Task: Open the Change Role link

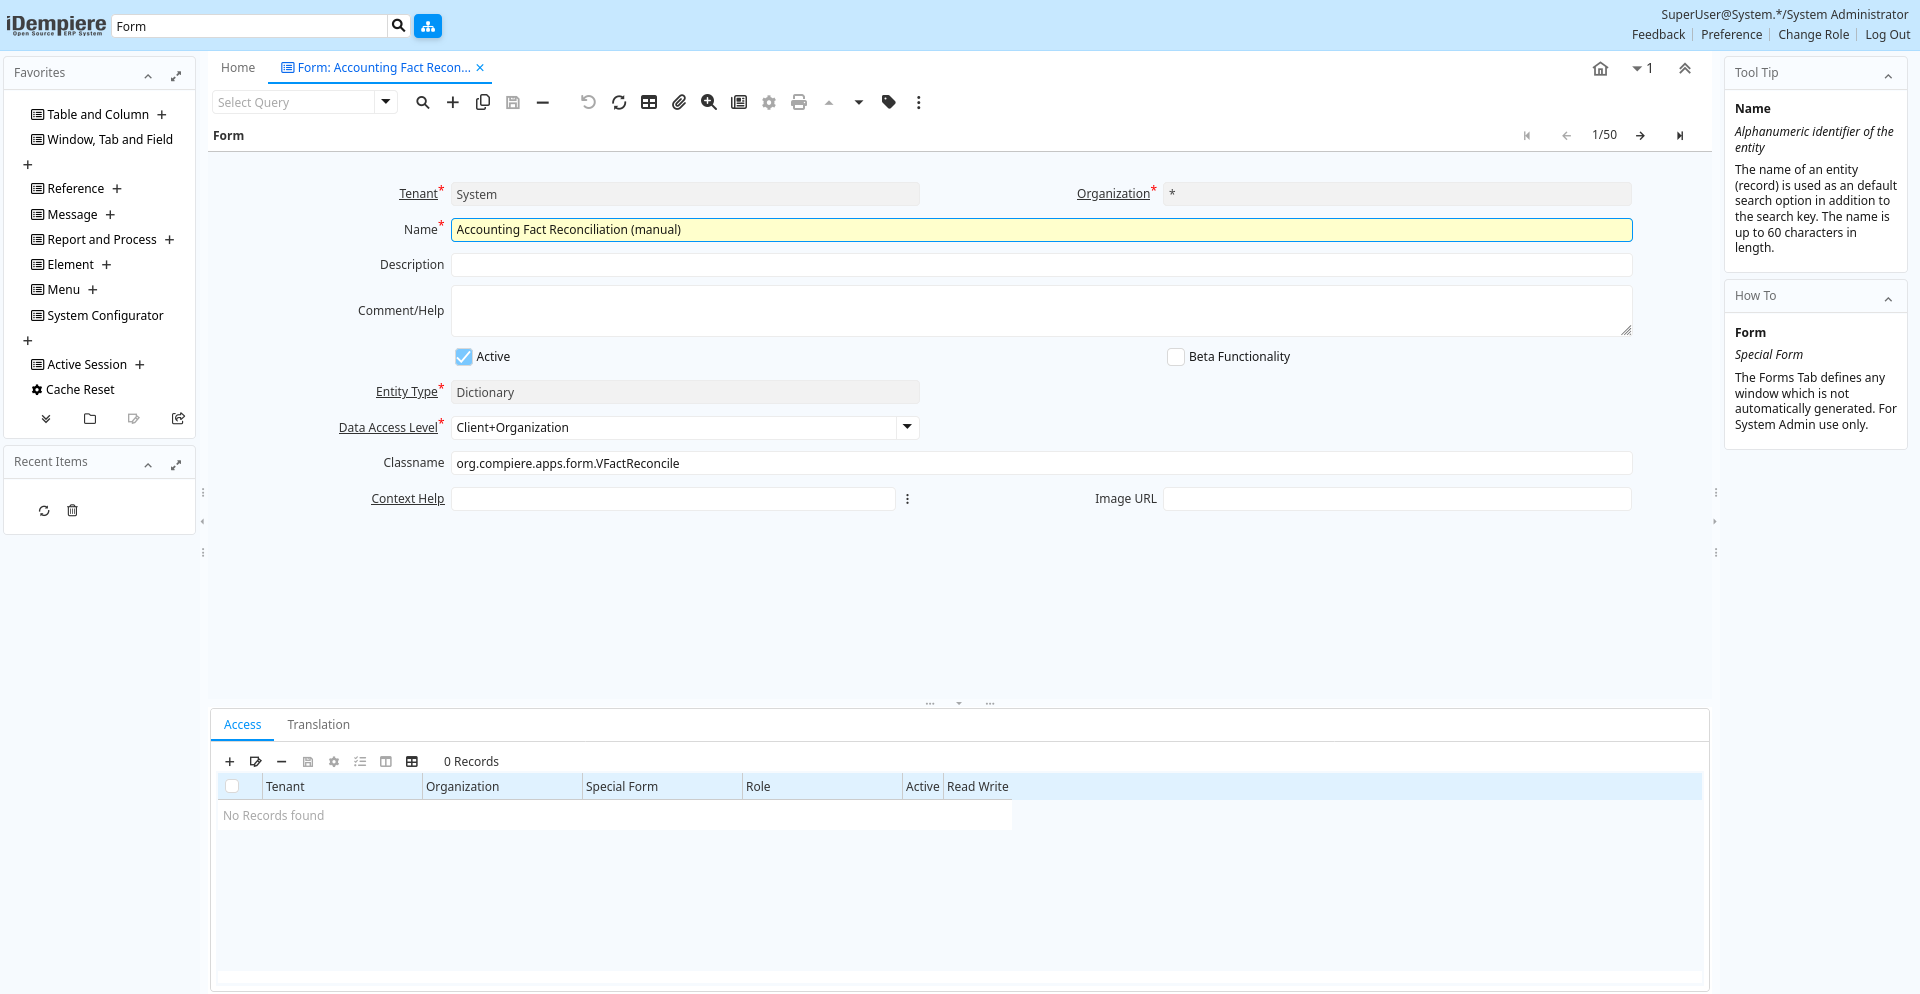Action: tap(1813, 34)
